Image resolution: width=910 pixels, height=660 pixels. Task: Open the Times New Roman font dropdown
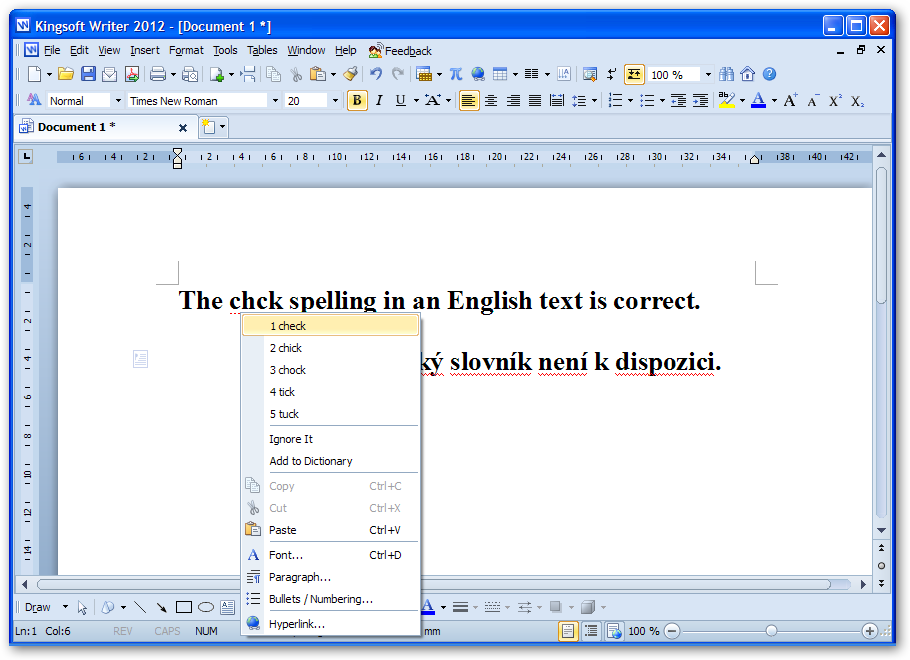point(275,101)
